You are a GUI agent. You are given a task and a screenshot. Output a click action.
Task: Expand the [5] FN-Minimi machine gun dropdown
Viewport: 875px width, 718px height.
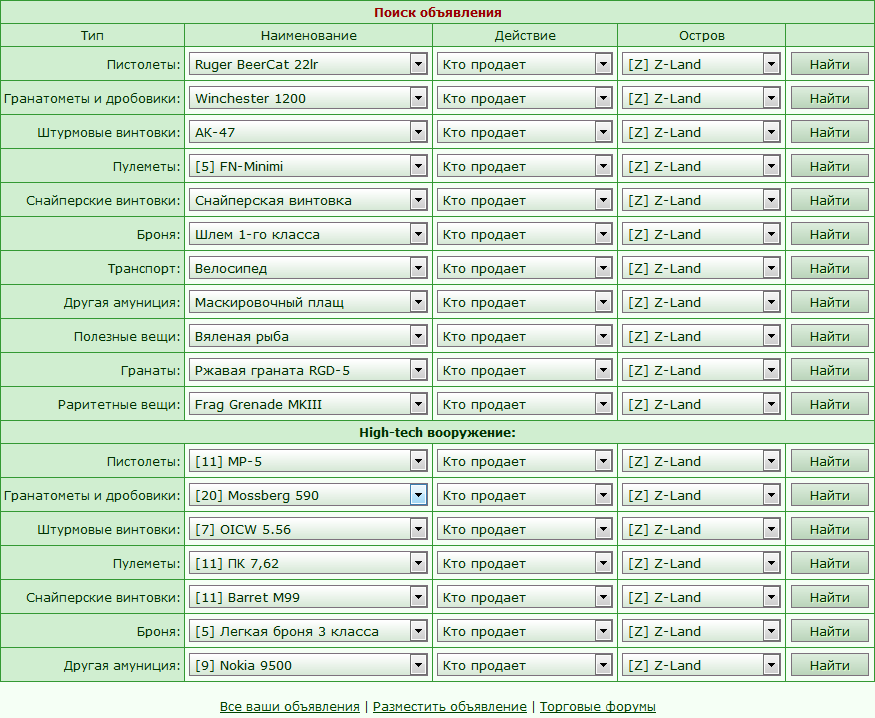(x=308, y=167)
